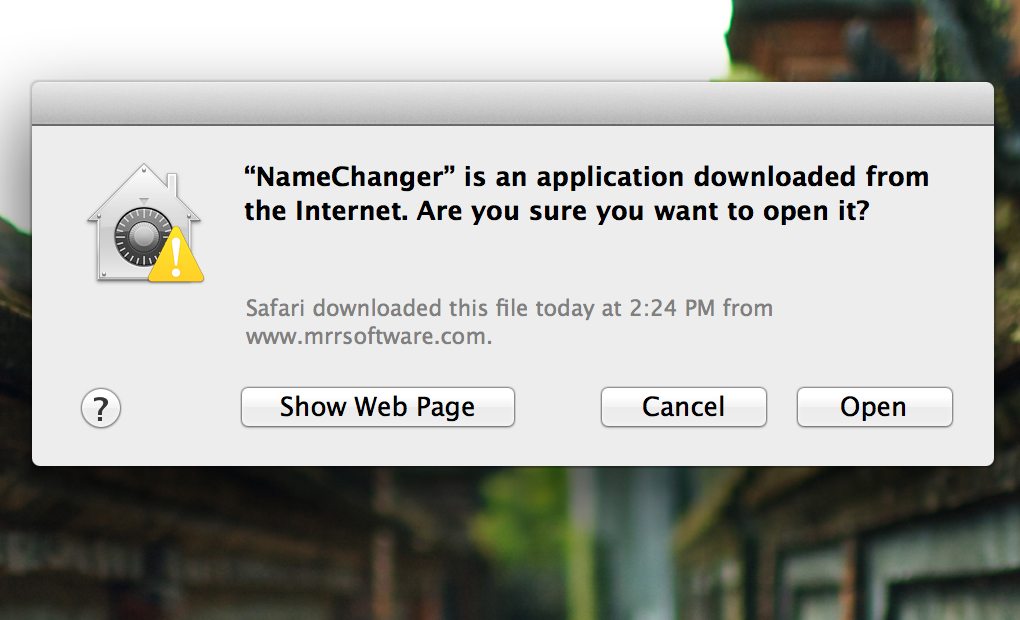
Task: Click the question mark help button
Action: [101, 409]
